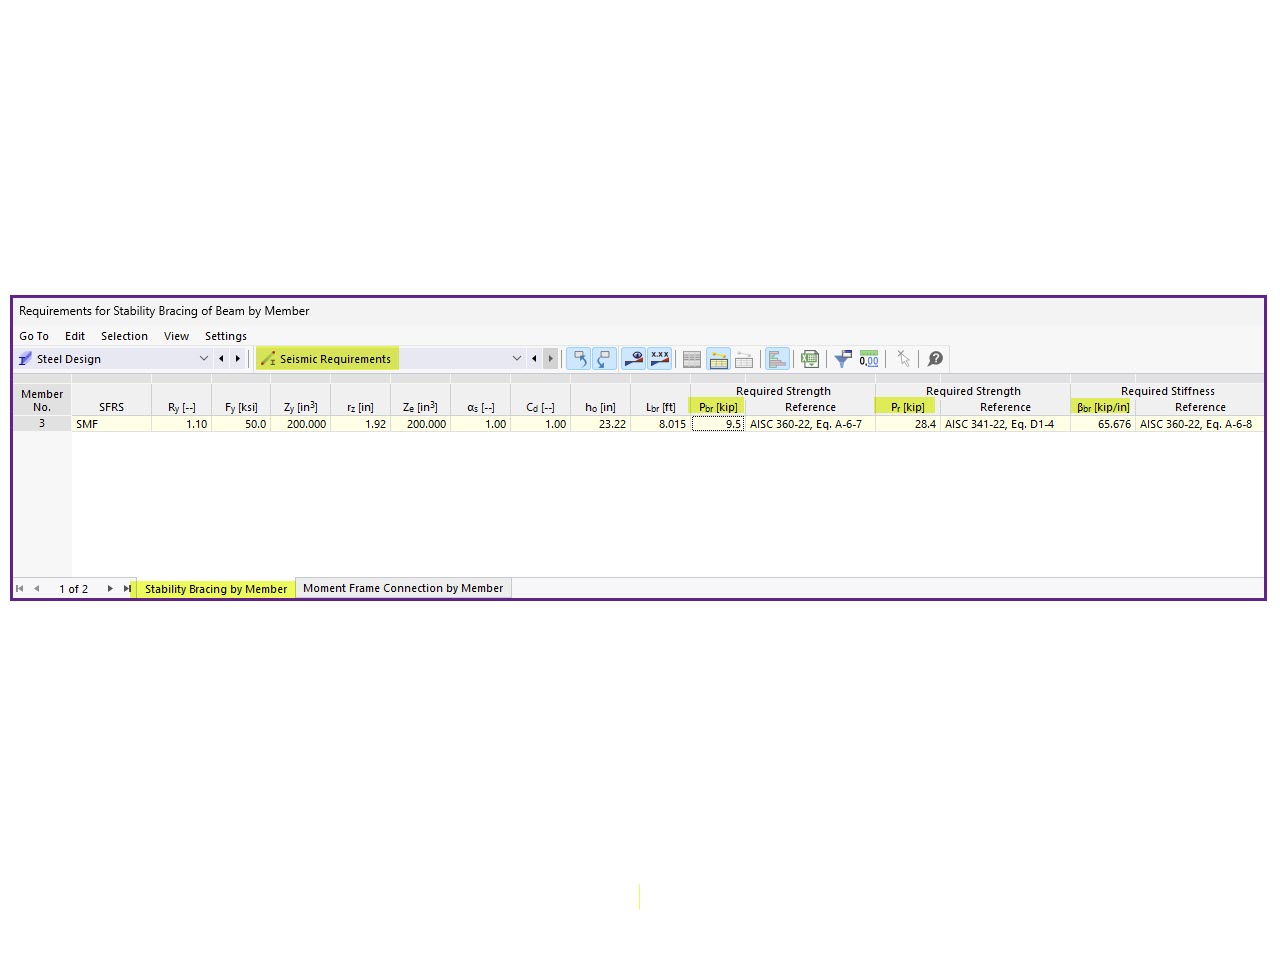Click the Go To menu item
The image size is (1280, 960).
pyautogui.click(x=33, y=336)
